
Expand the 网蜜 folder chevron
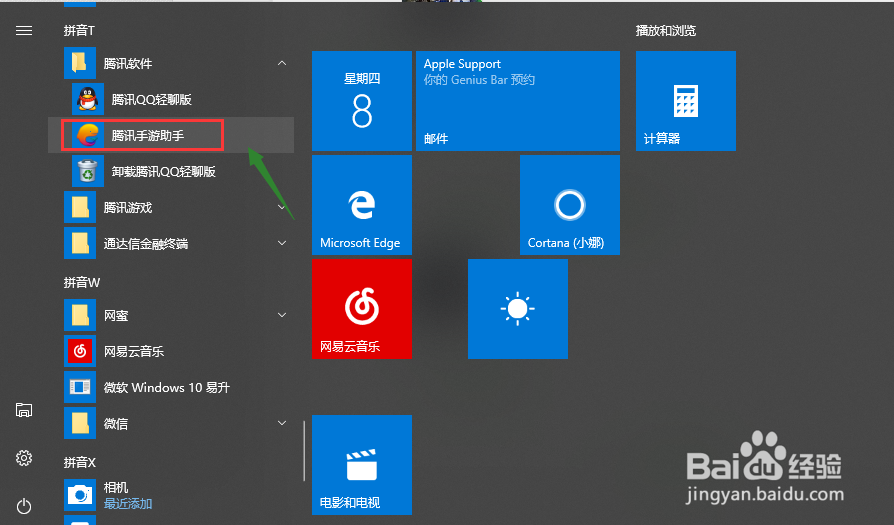pos(282,315)
